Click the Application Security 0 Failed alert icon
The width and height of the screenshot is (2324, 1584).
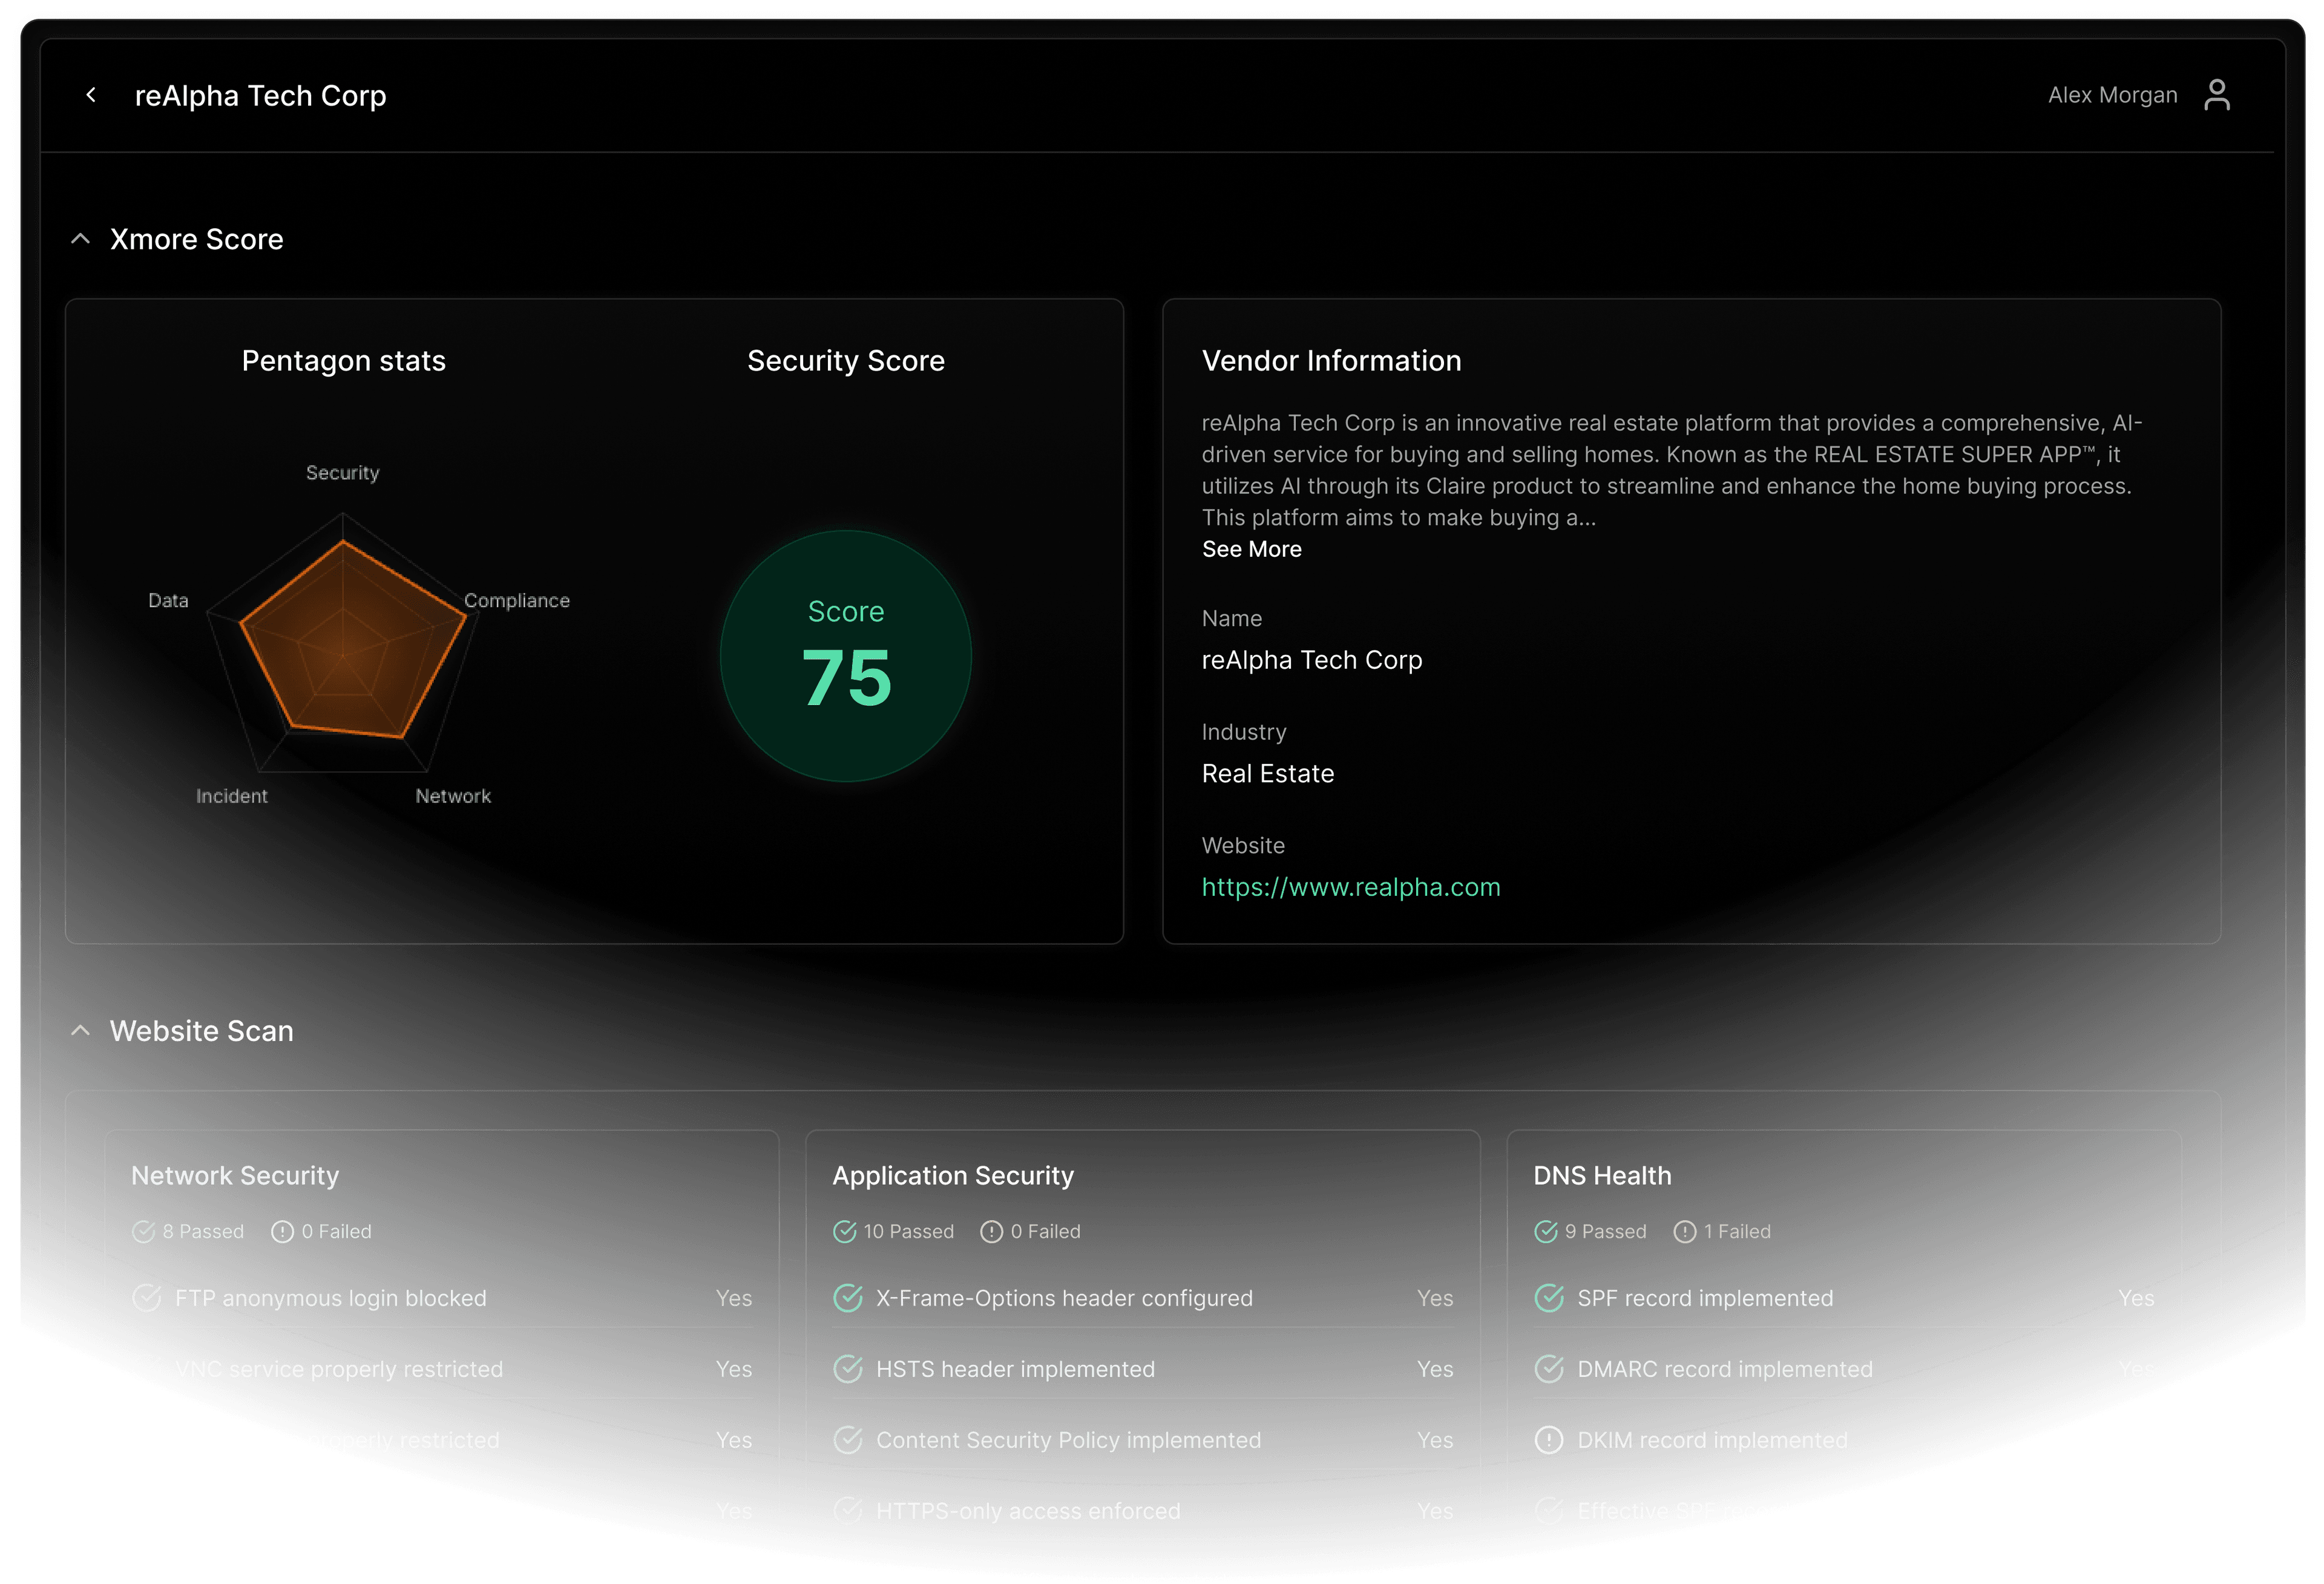(992, 1232)
